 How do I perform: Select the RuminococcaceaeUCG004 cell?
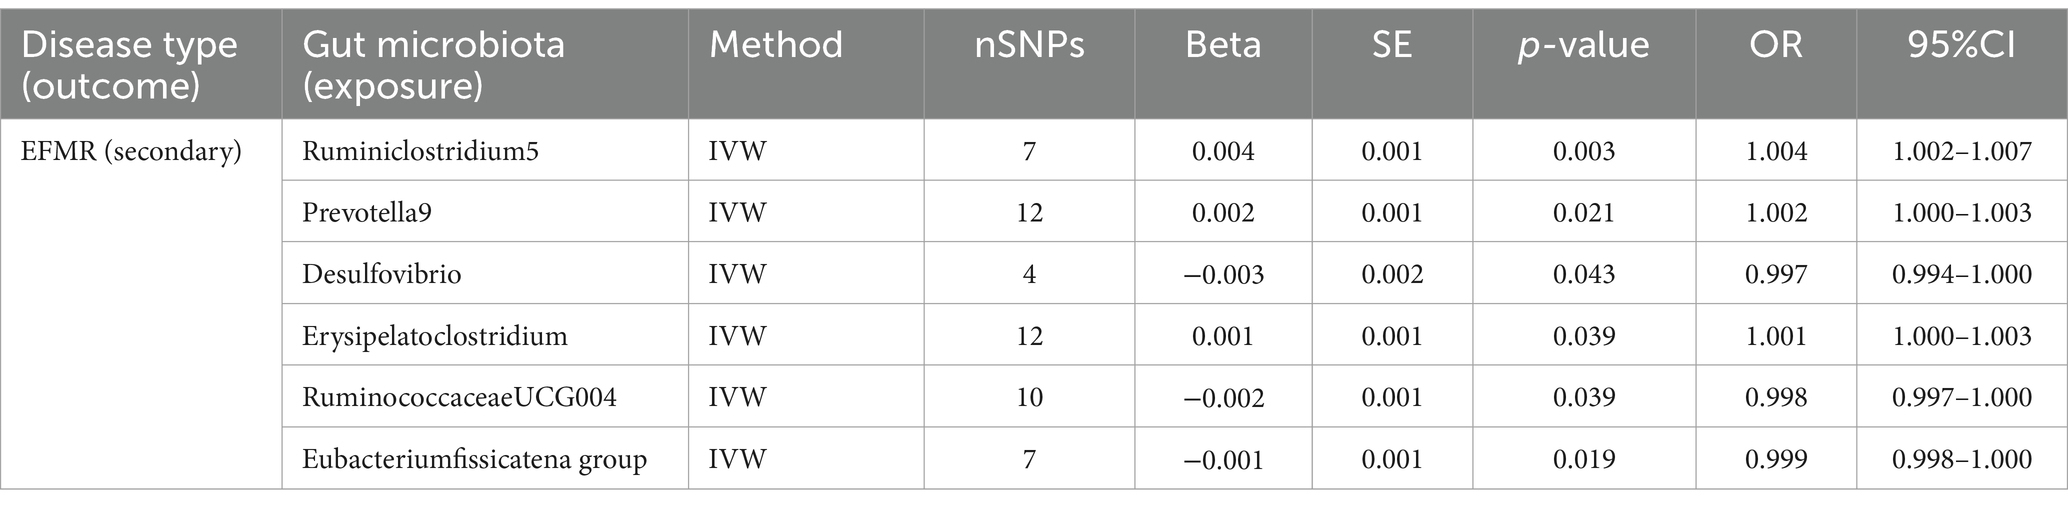[459, 397]
